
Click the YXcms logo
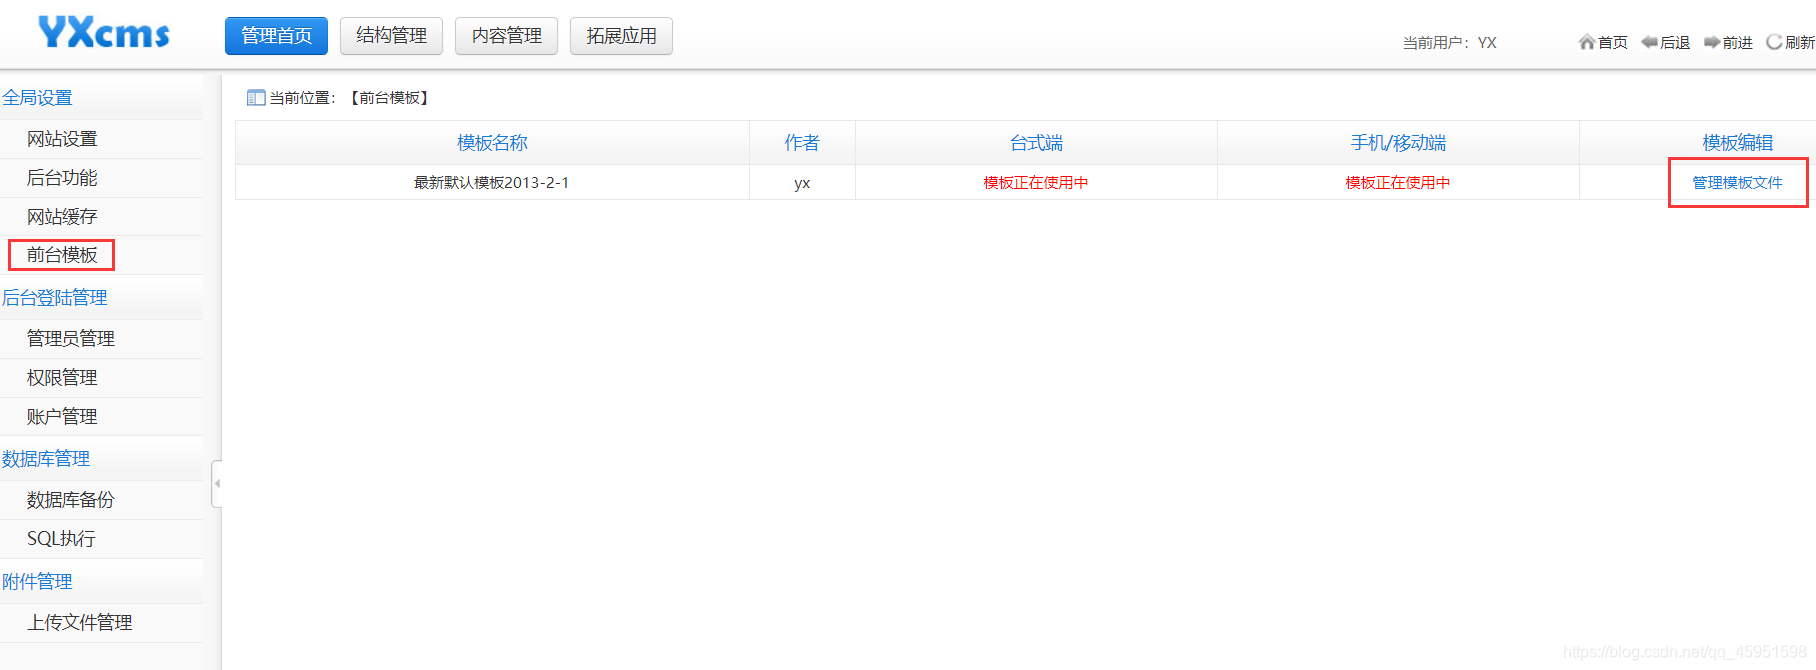click(104, 33)
